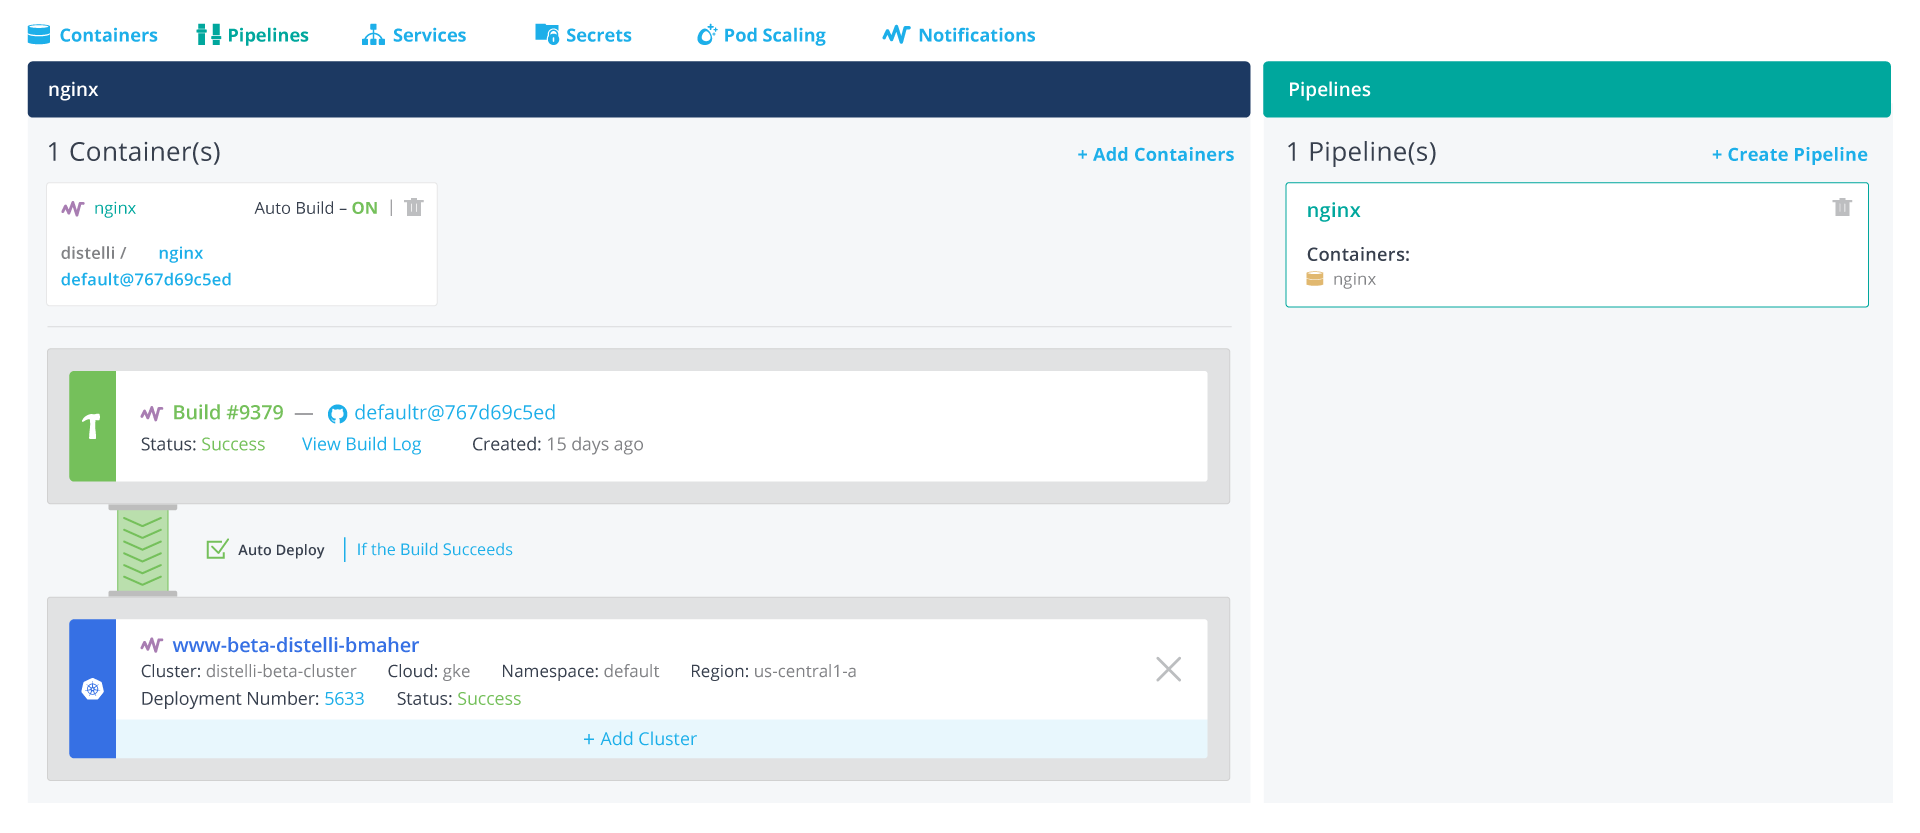Screen dimensions: 1920x833
Task: Switch to the Pod Scaling tab
Action: (x=761, y=35)
